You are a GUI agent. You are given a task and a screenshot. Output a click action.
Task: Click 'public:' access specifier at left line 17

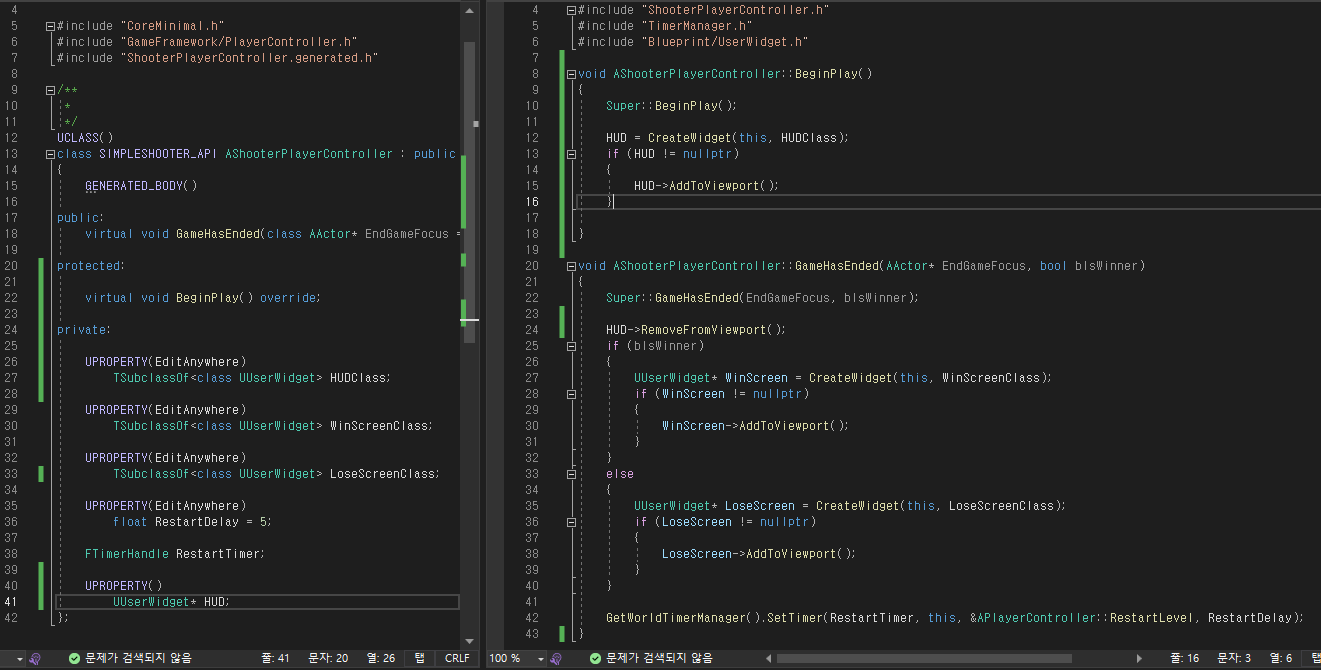coord(80,218)
